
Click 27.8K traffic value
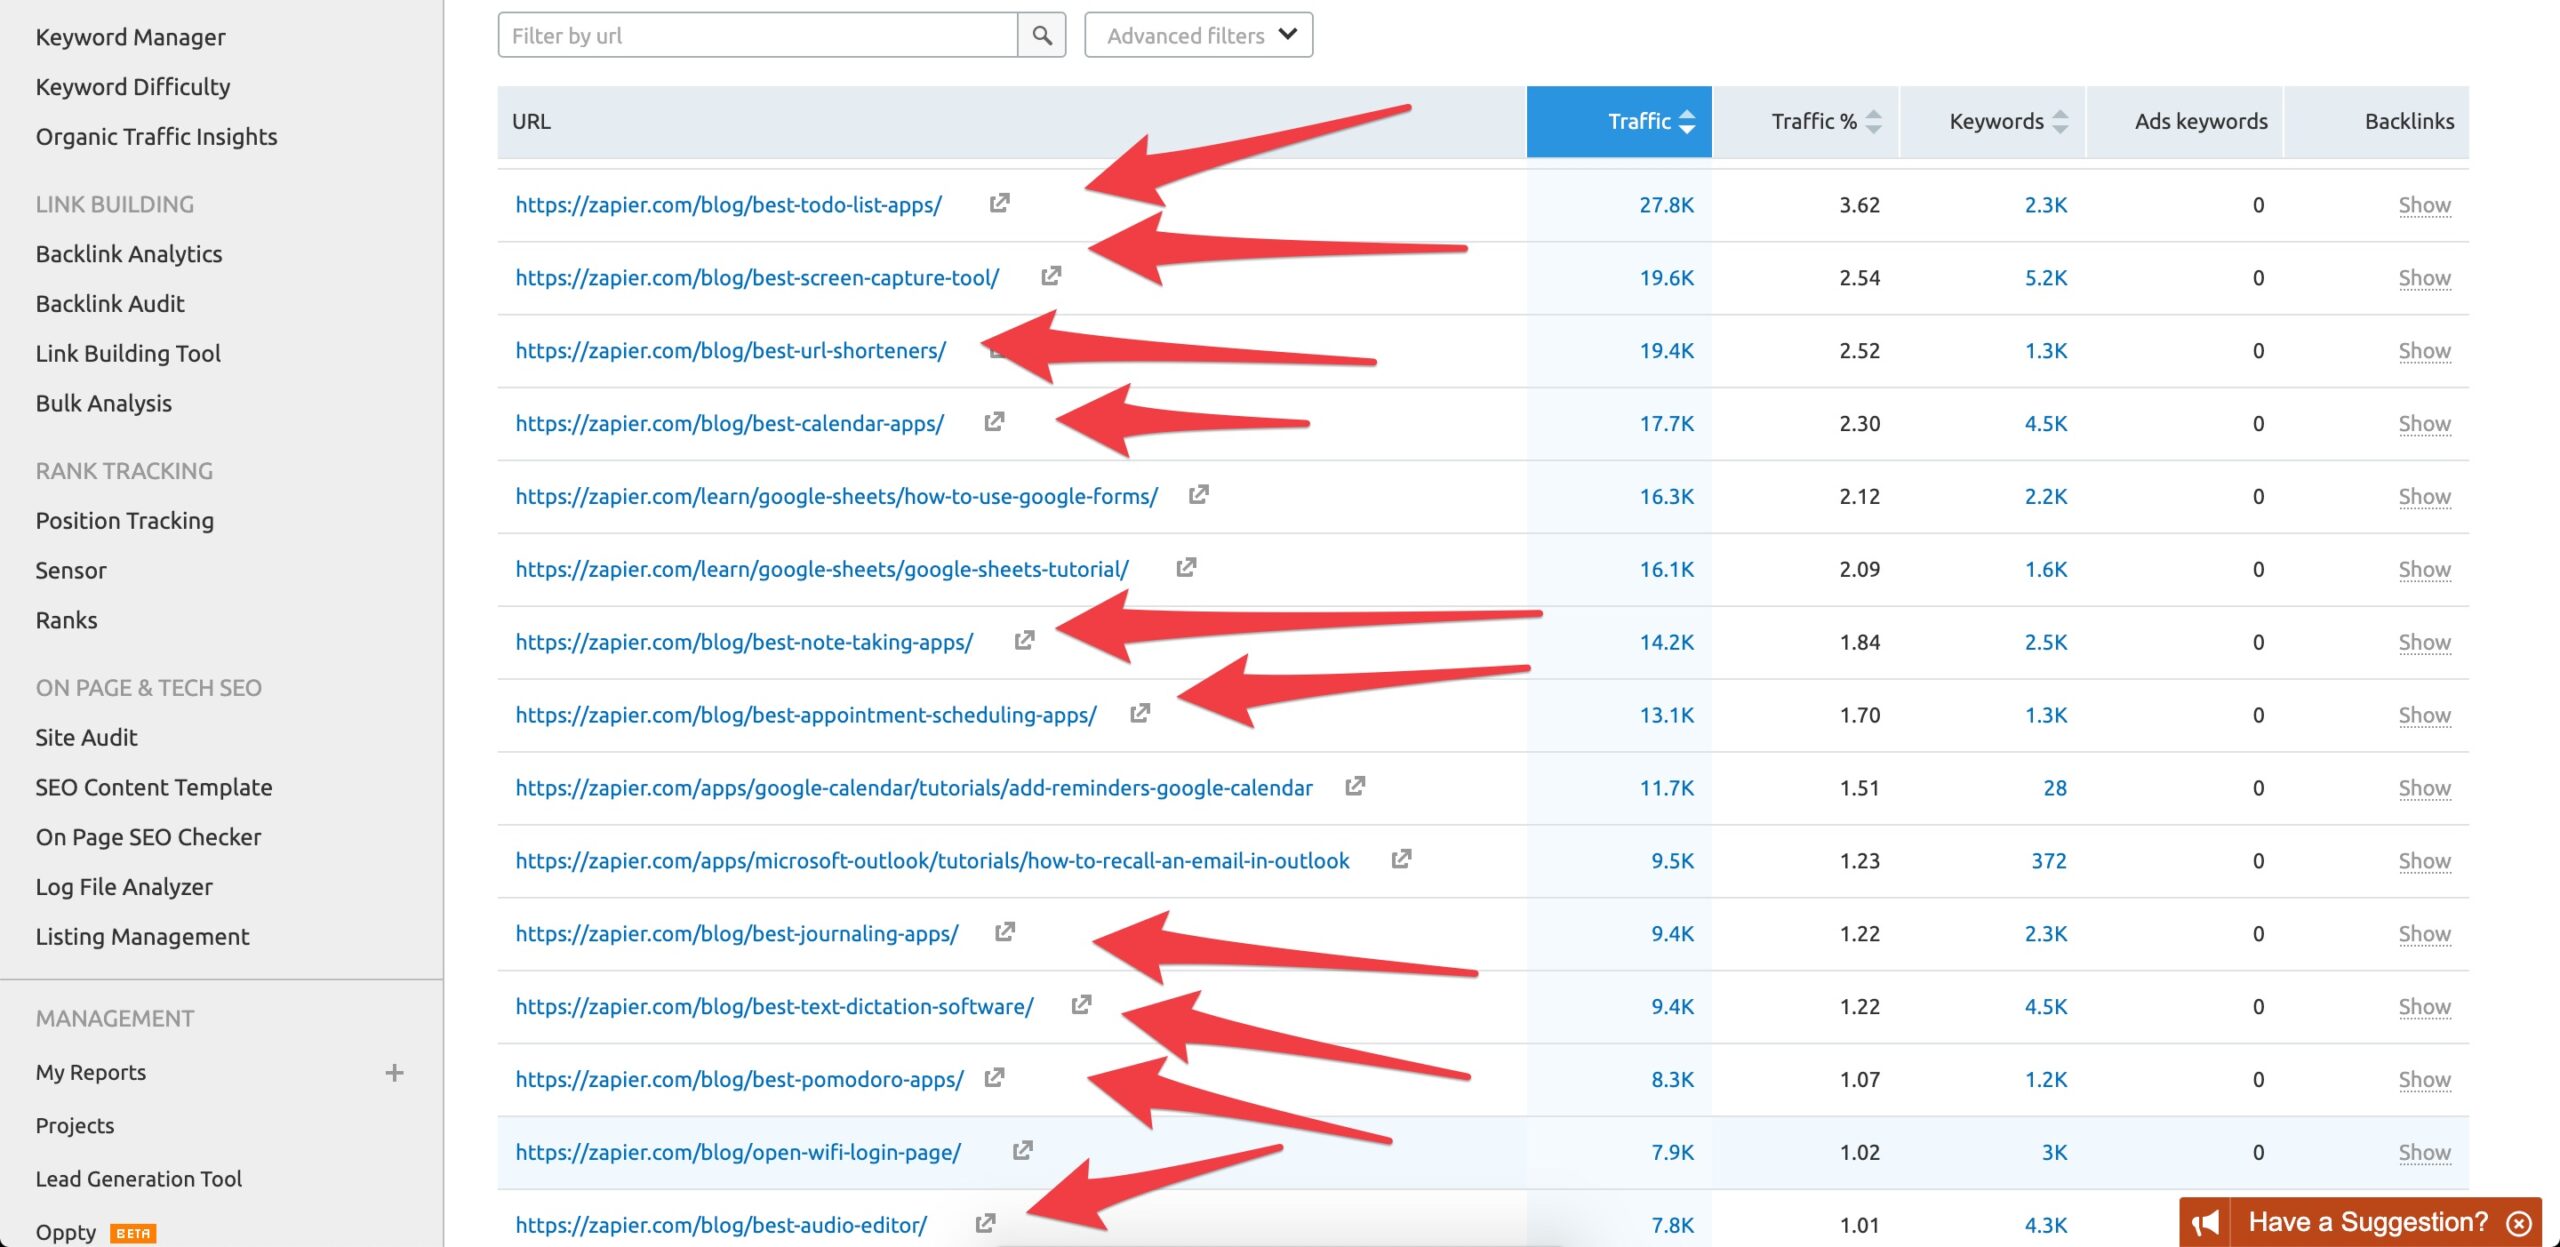tap(1666, 205)
